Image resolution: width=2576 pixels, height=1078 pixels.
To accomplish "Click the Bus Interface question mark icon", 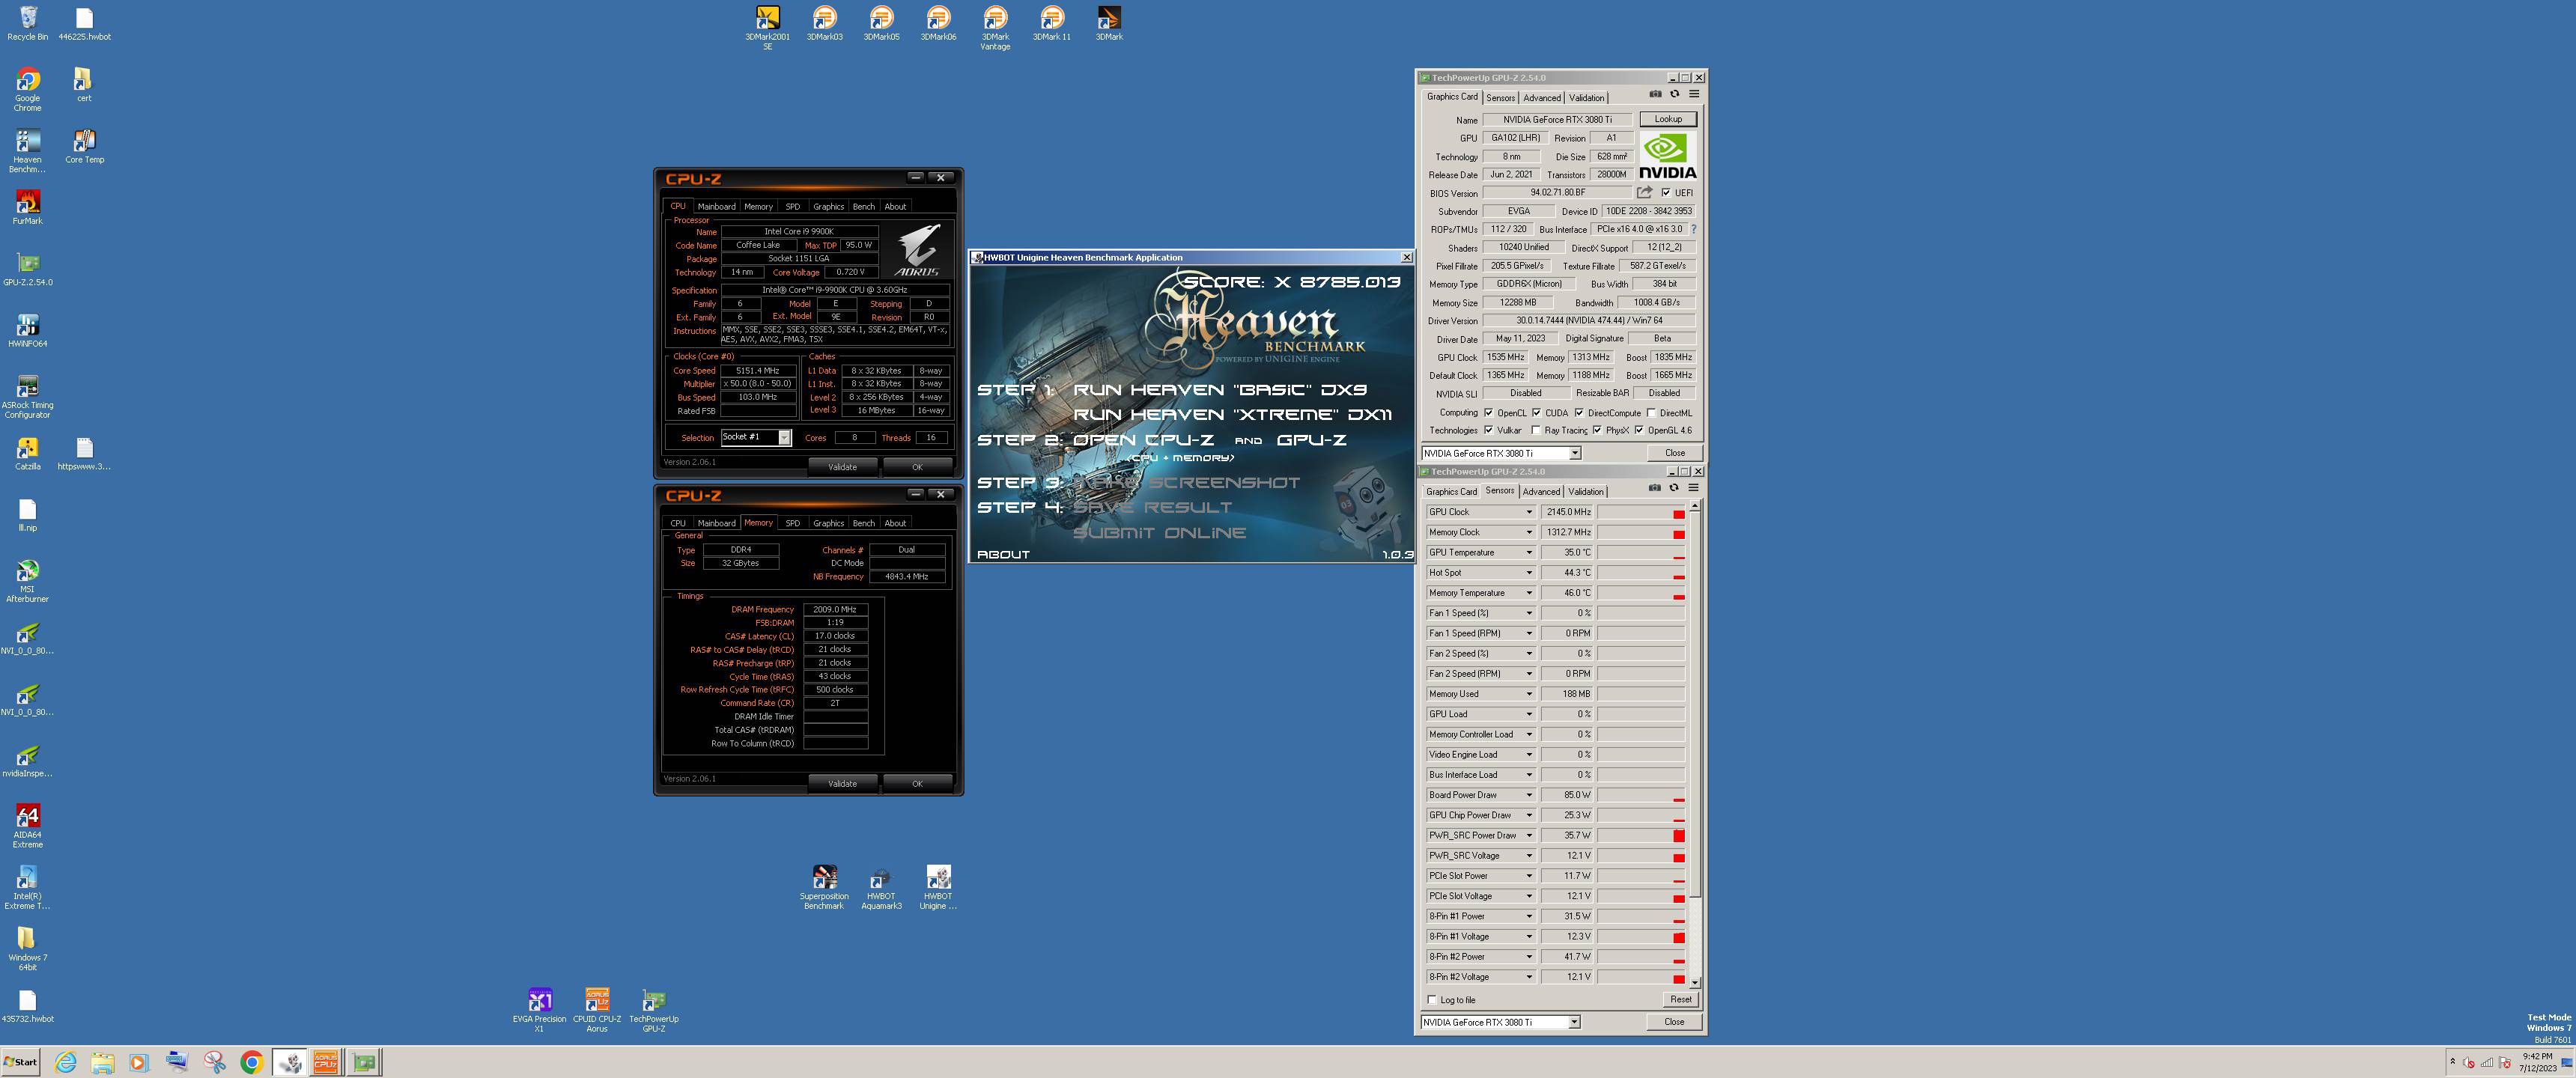I will (x=1693, y=229).
